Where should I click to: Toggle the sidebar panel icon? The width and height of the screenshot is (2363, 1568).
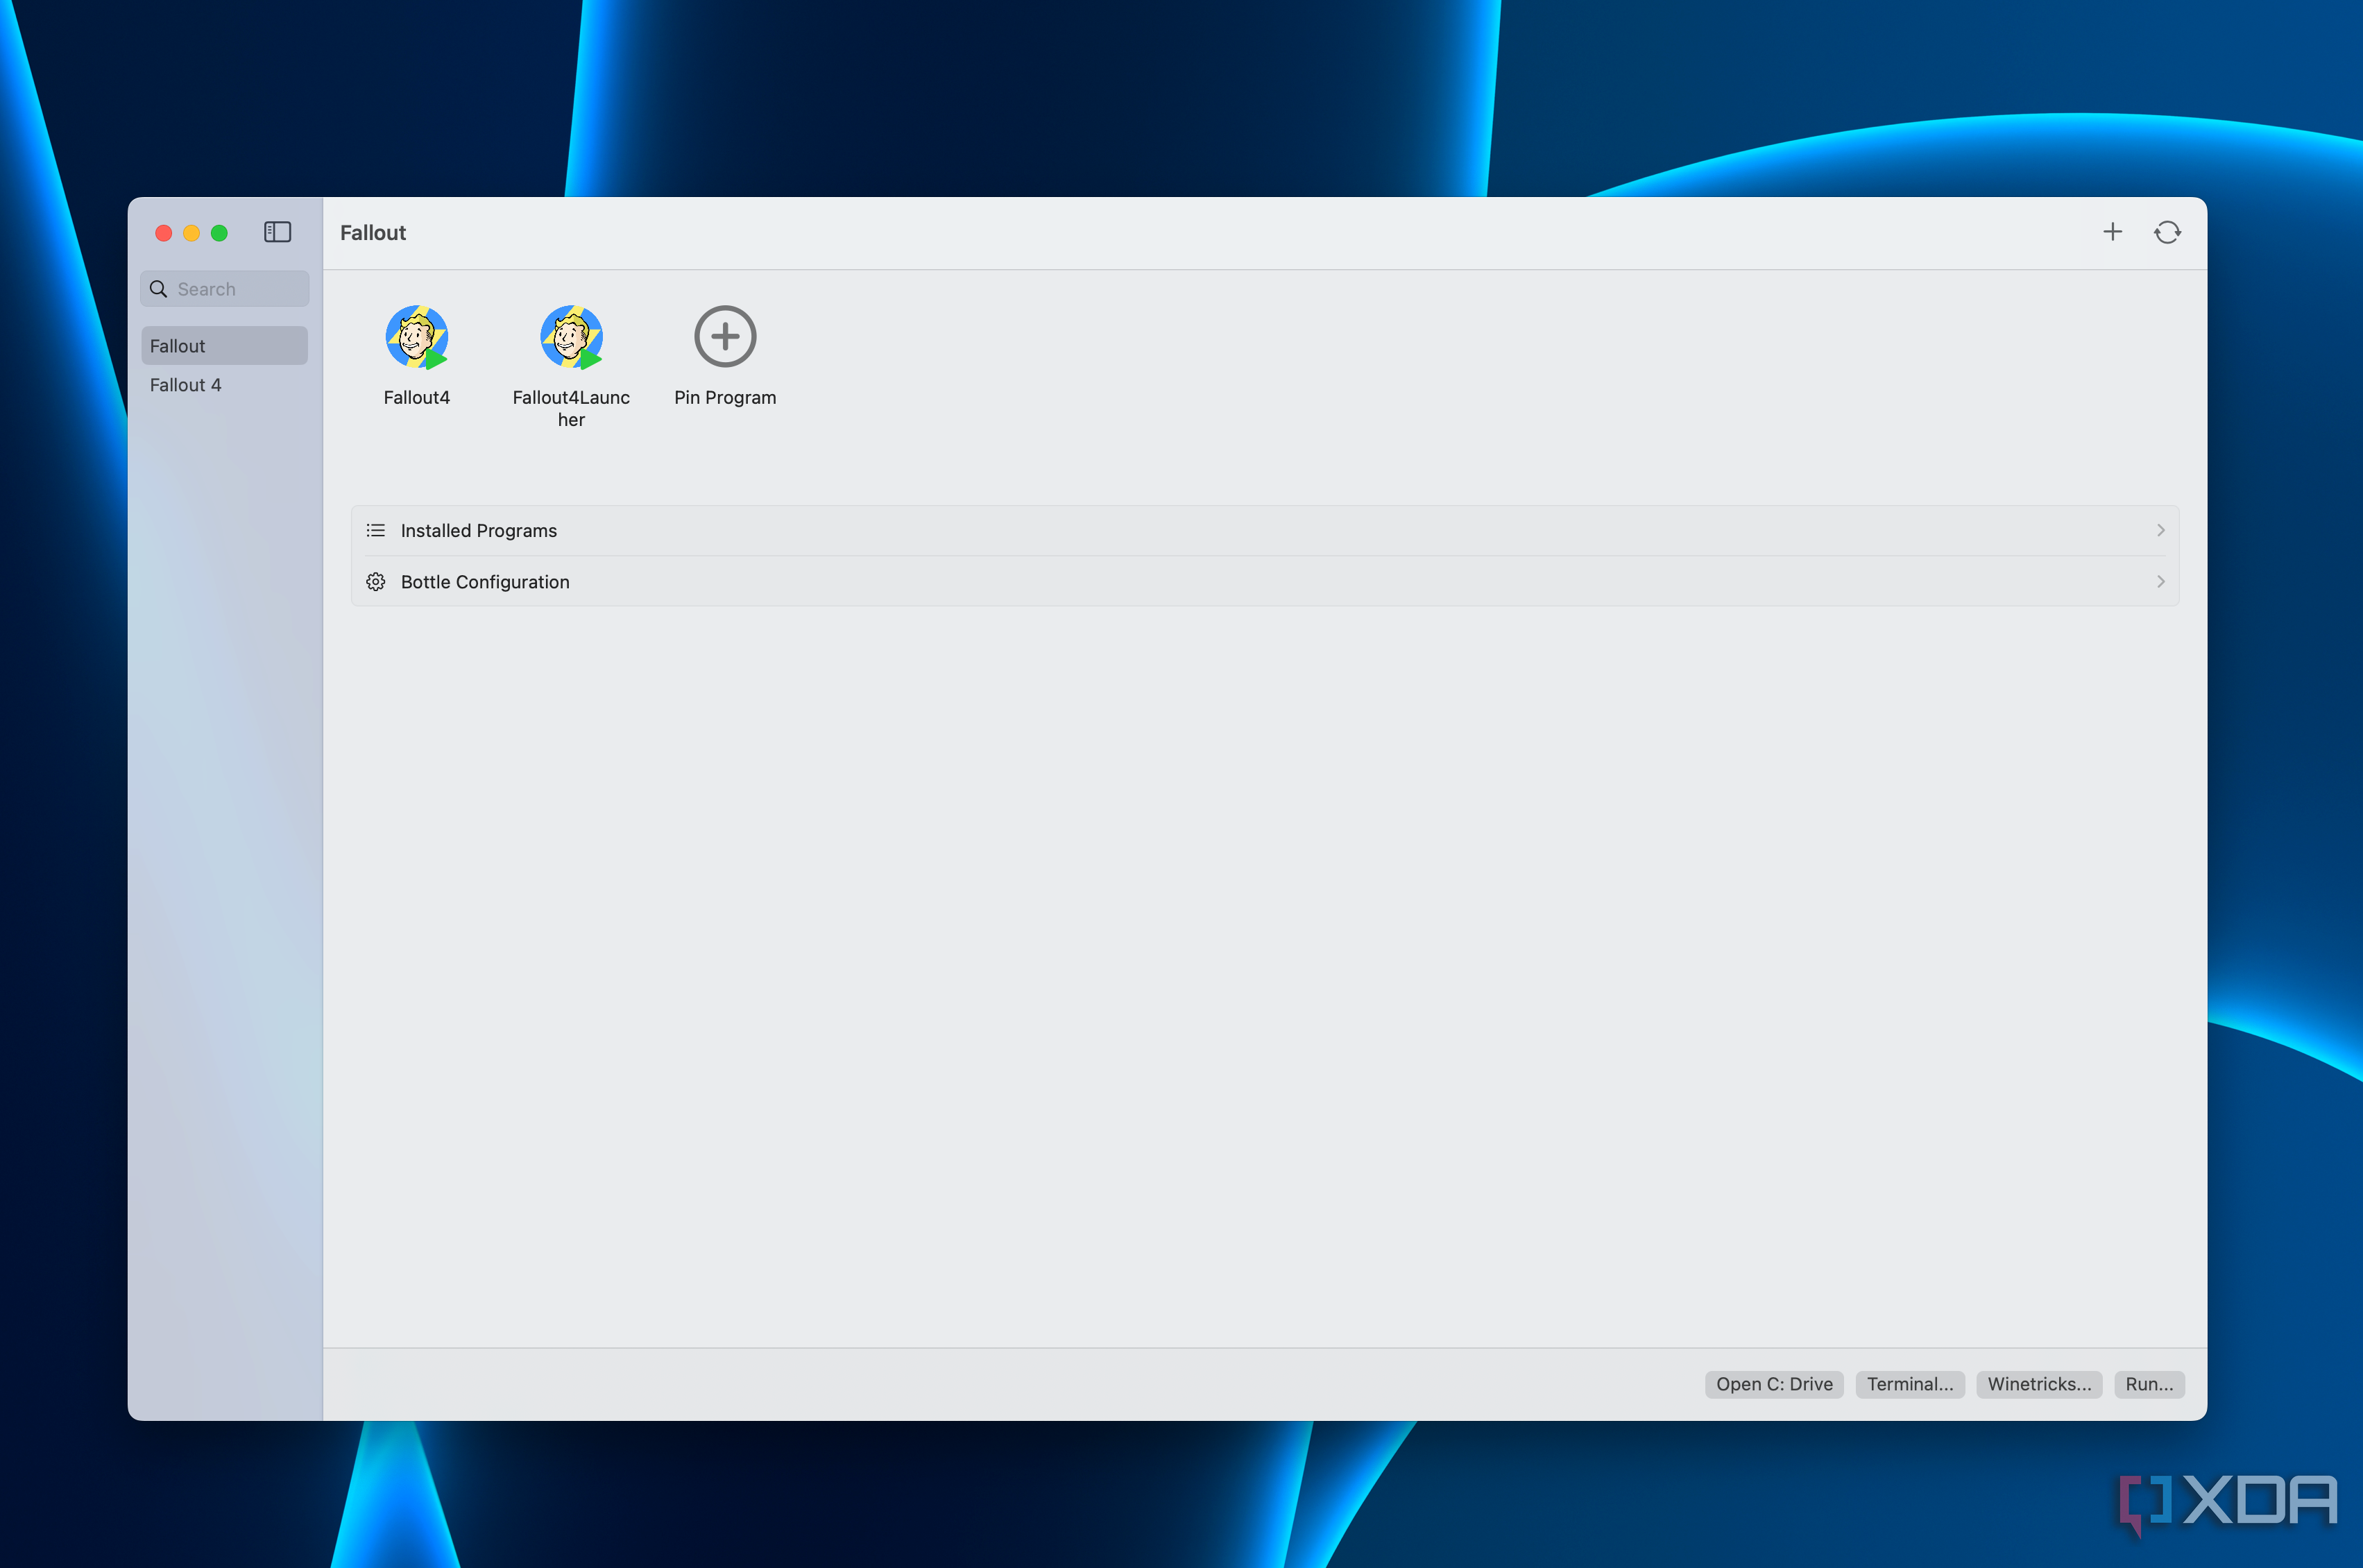tap(277, 232)
